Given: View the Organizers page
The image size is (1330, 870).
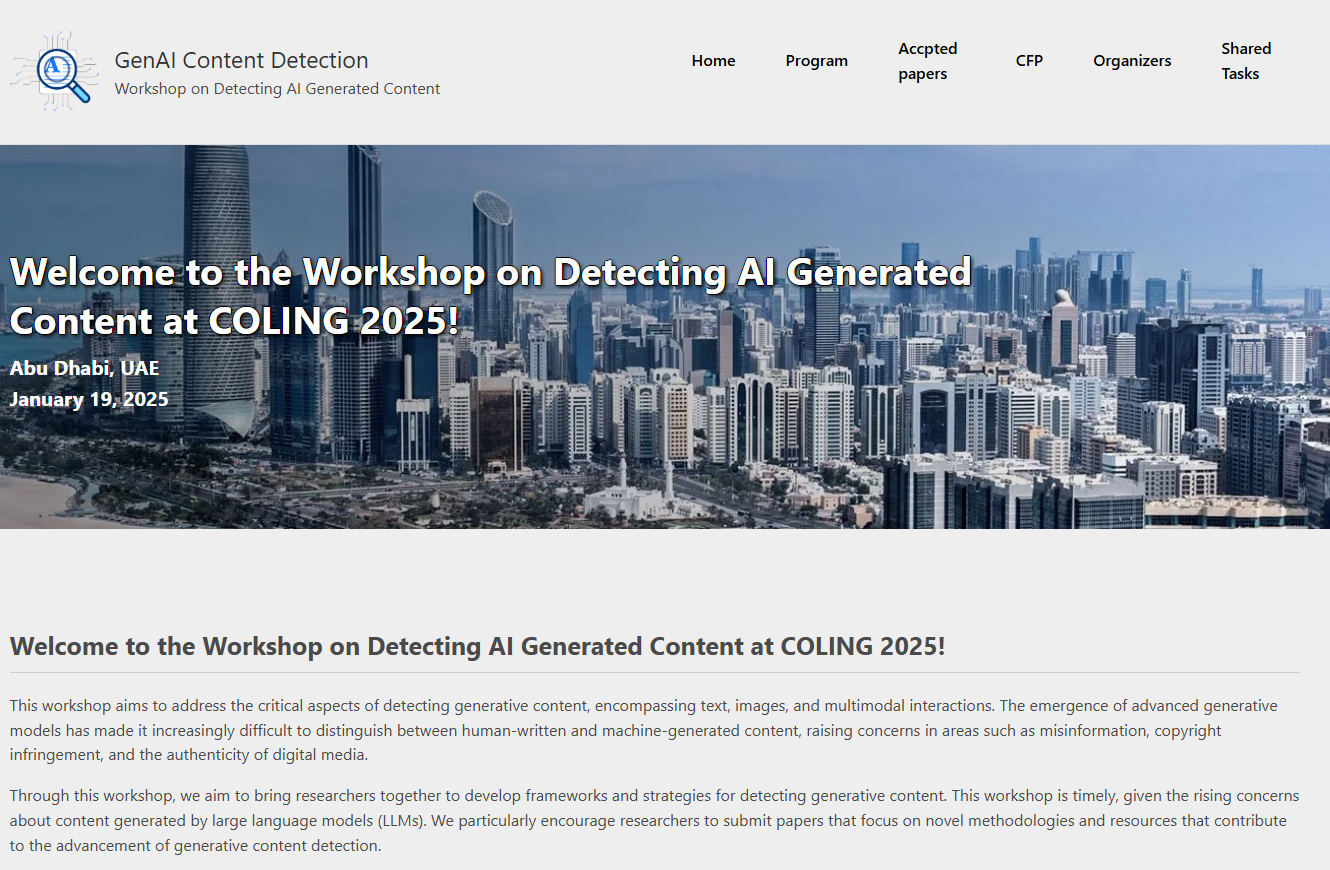Looking at the screenshot, I should (x=1132, y=61).
